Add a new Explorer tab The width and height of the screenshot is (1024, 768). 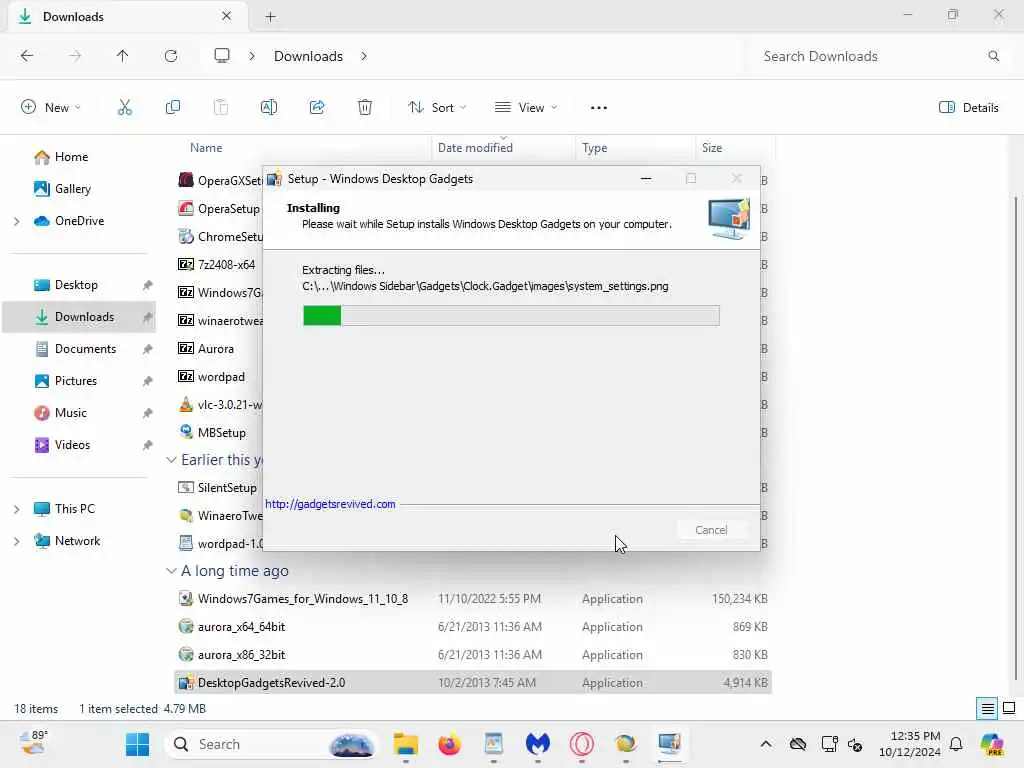tap(270, 17)
